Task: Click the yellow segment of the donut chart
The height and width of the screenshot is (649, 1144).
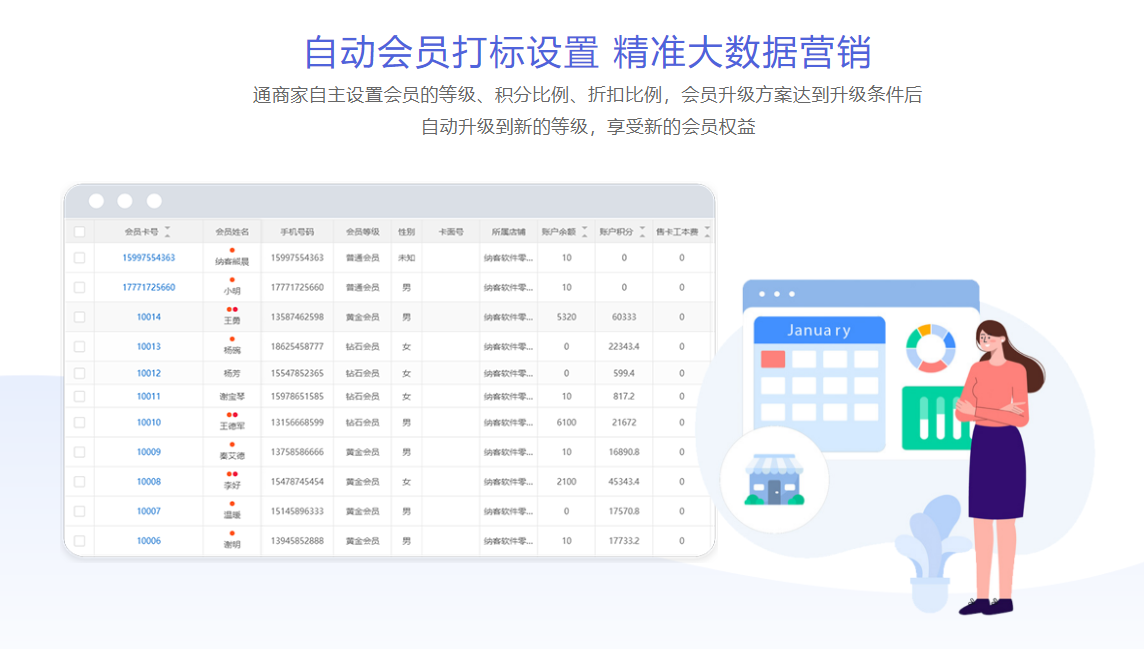Action: (924, 329)
